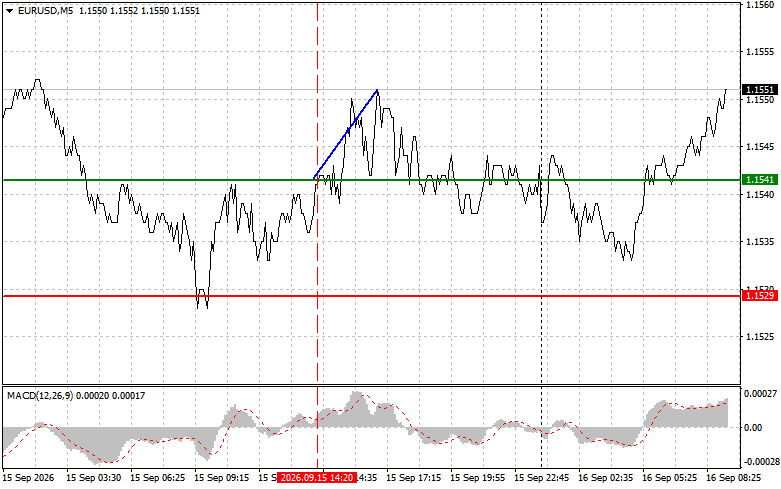Click the red 1.1529 price label
This screenshot has width=781, height=489.
(x=760, y=296)
